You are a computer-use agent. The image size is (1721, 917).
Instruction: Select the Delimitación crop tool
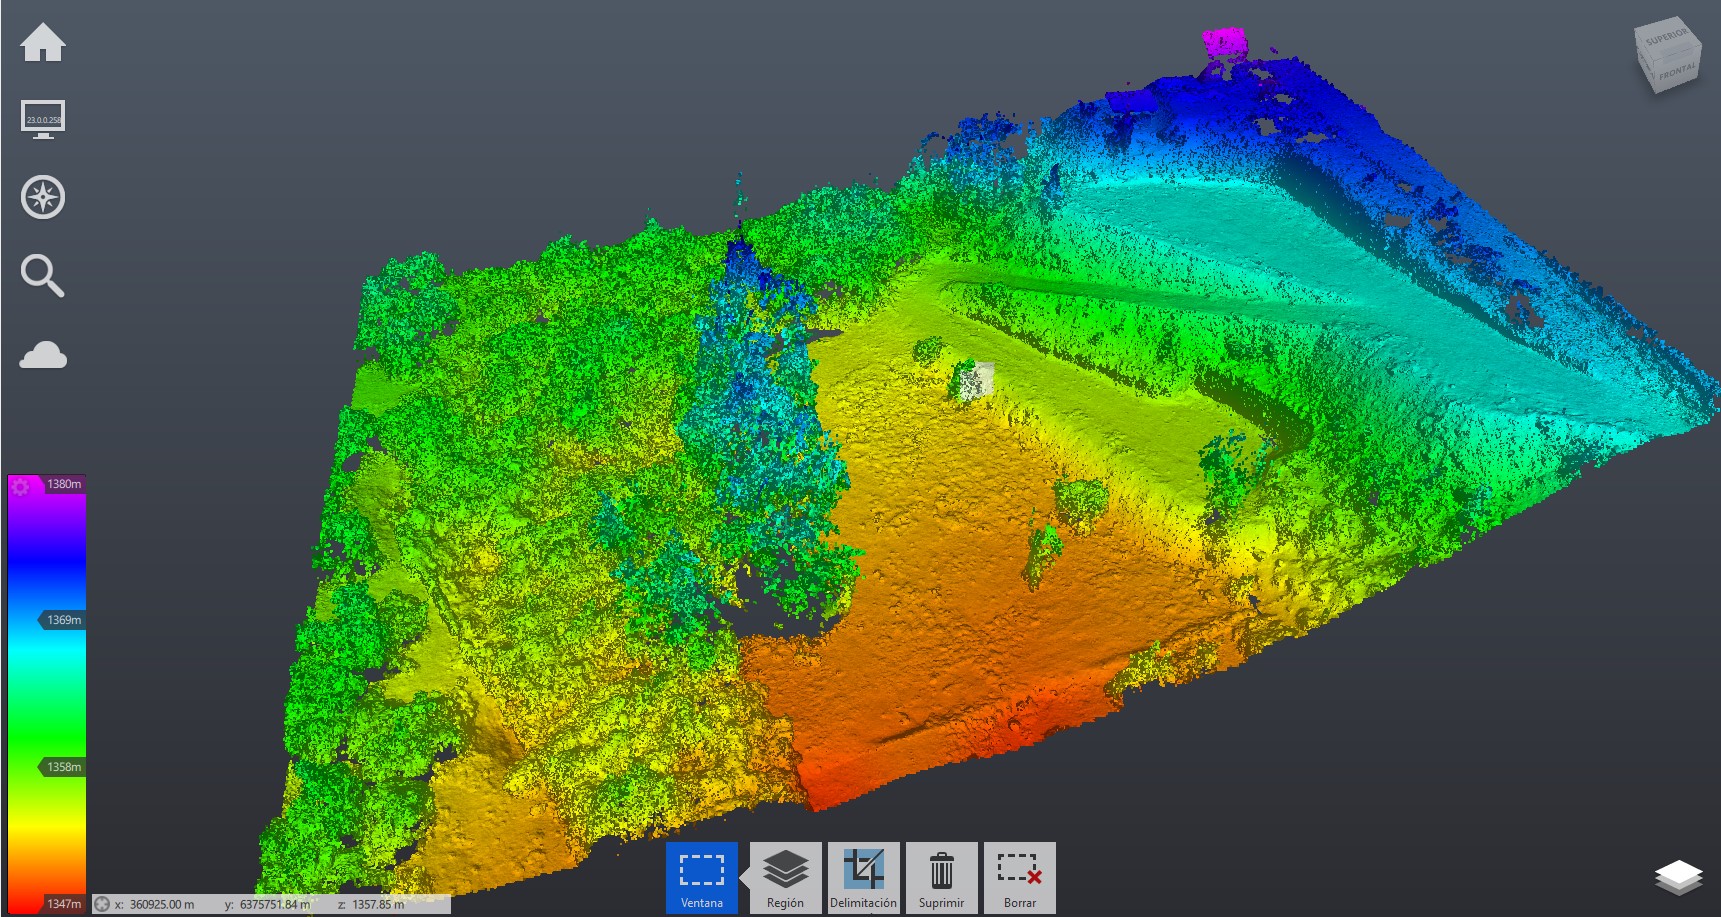click(x=863, y=877)
